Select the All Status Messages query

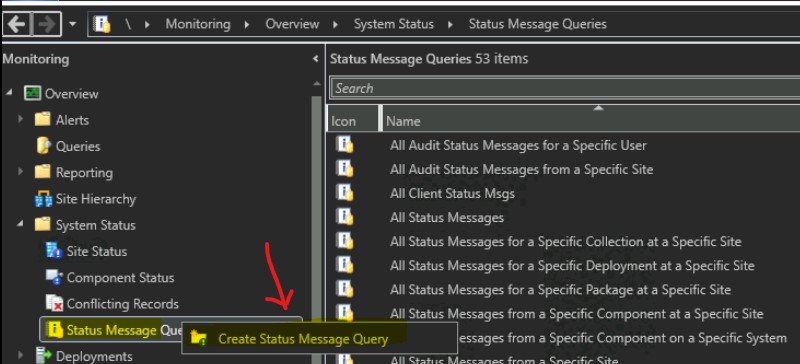446,217
